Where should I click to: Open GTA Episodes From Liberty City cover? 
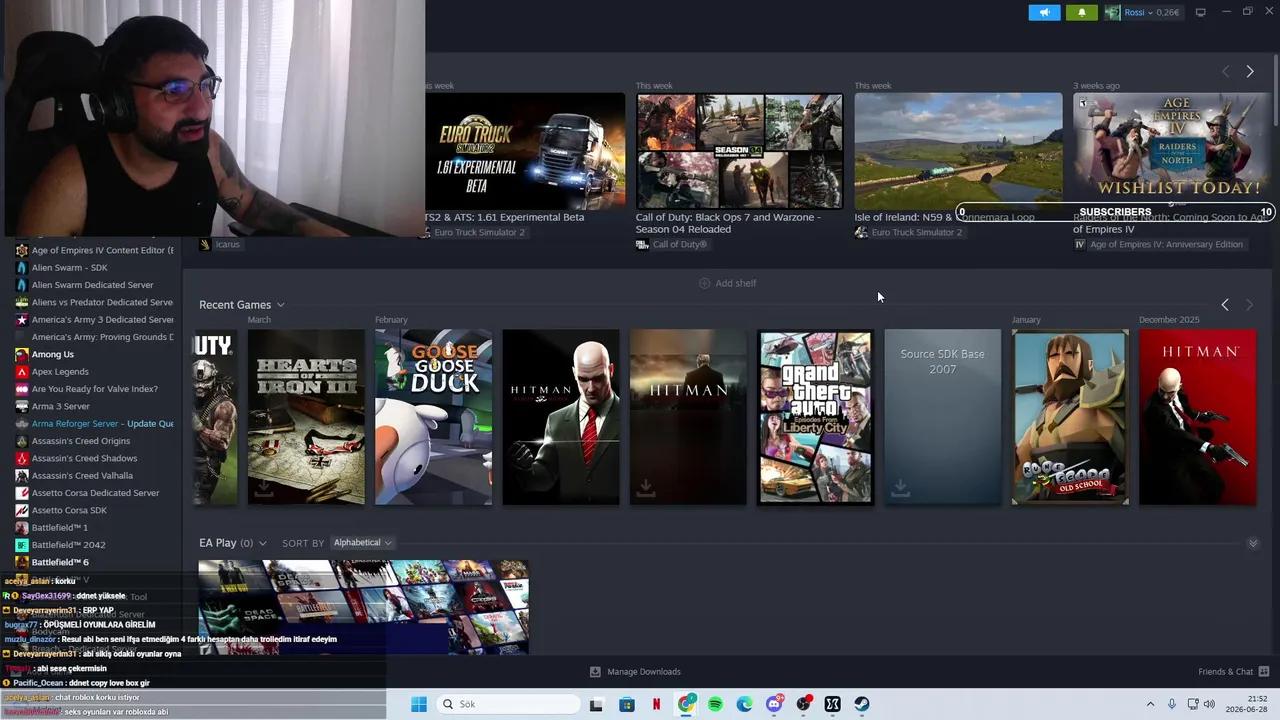(815, 417)
